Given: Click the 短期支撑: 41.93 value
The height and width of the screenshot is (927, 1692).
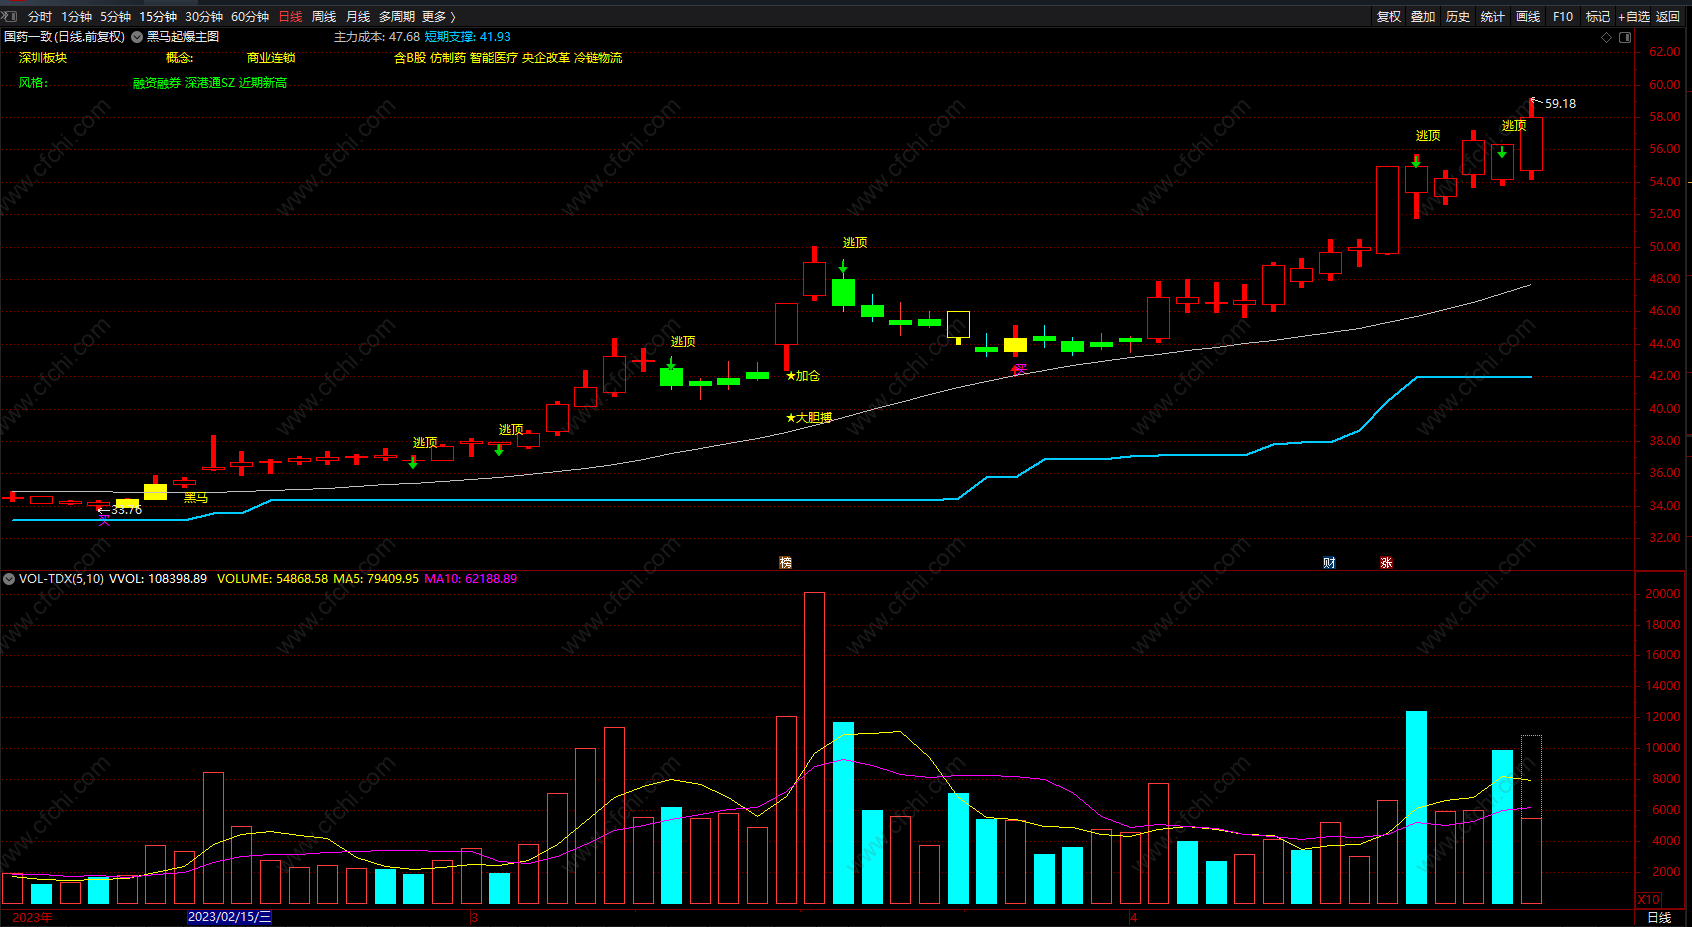Looking at the screenshot, I should pos(468,37).
